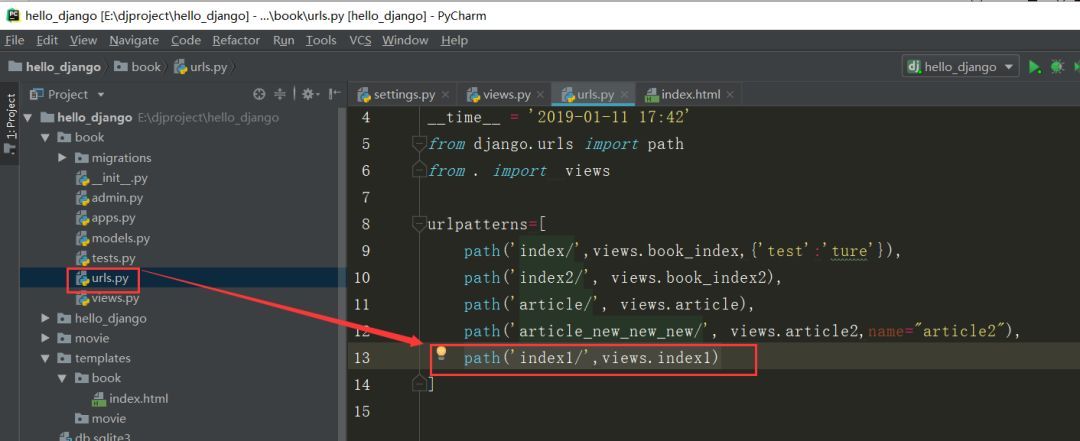Click fold end marker at line 14
This screenshot has width=1080, height=441.
click(418, 382)
